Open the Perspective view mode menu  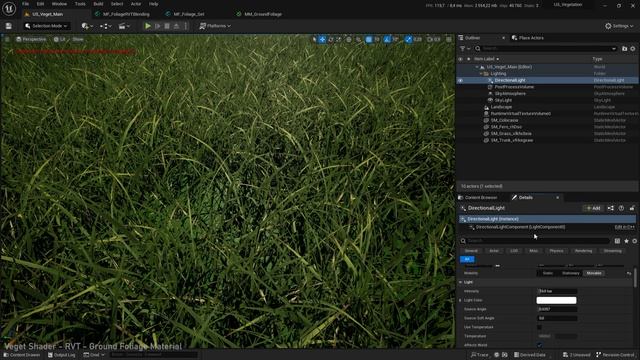coord(31,39)
